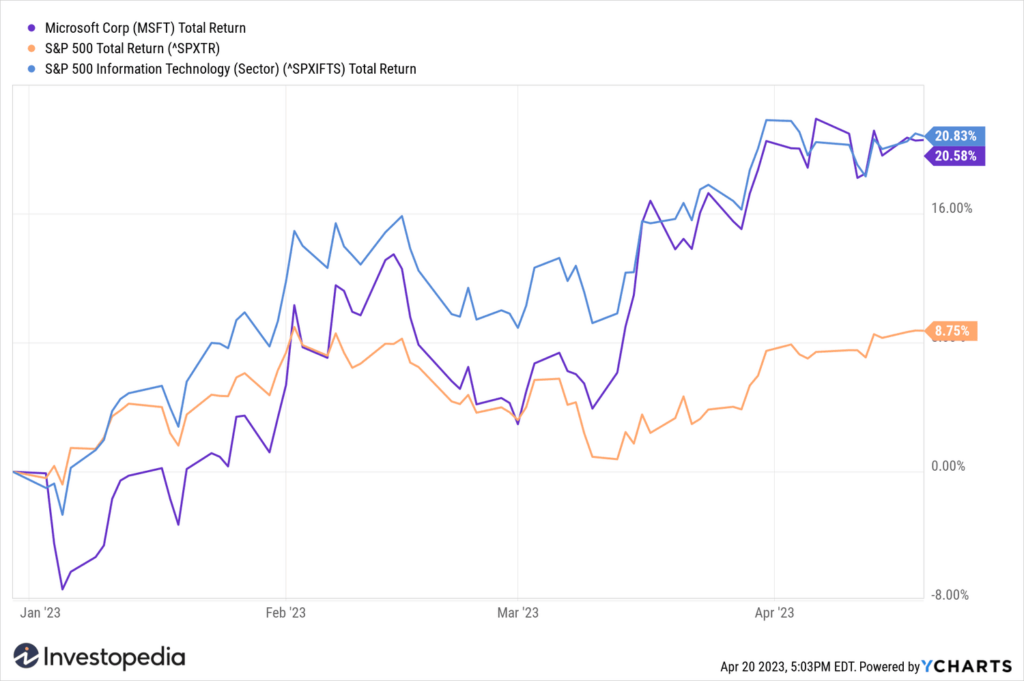Click the Apr '23 axis label
Image resolution: width=1024 pixels, height=681 pixels.
tap(775, 612)
